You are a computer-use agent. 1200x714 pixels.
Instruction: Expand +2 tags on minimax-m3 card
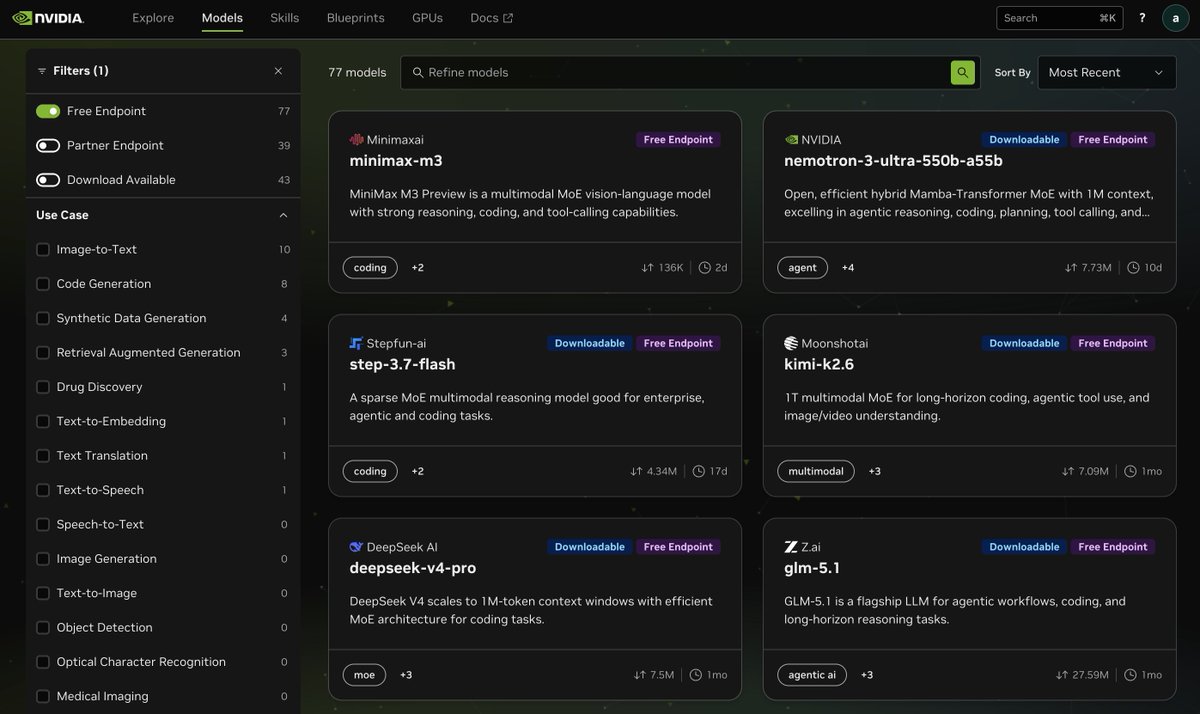[418, 268]
